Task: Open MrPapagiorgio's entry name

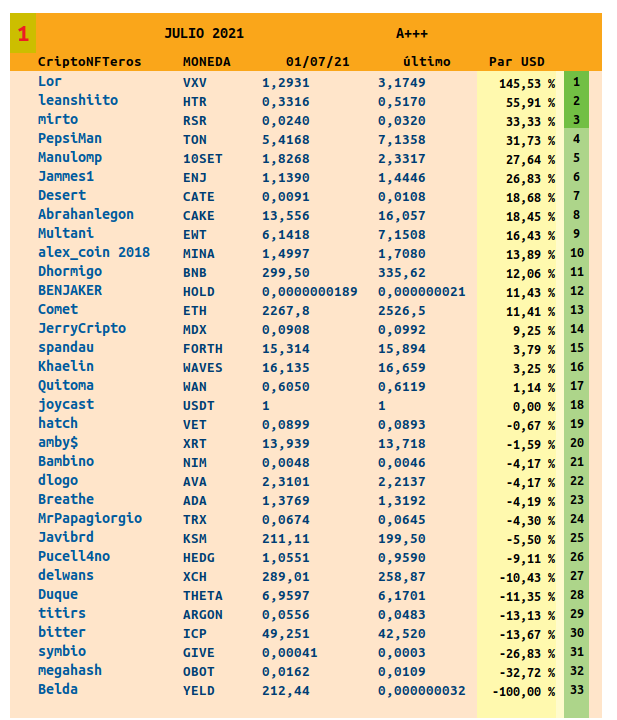Action: [90, 518]
